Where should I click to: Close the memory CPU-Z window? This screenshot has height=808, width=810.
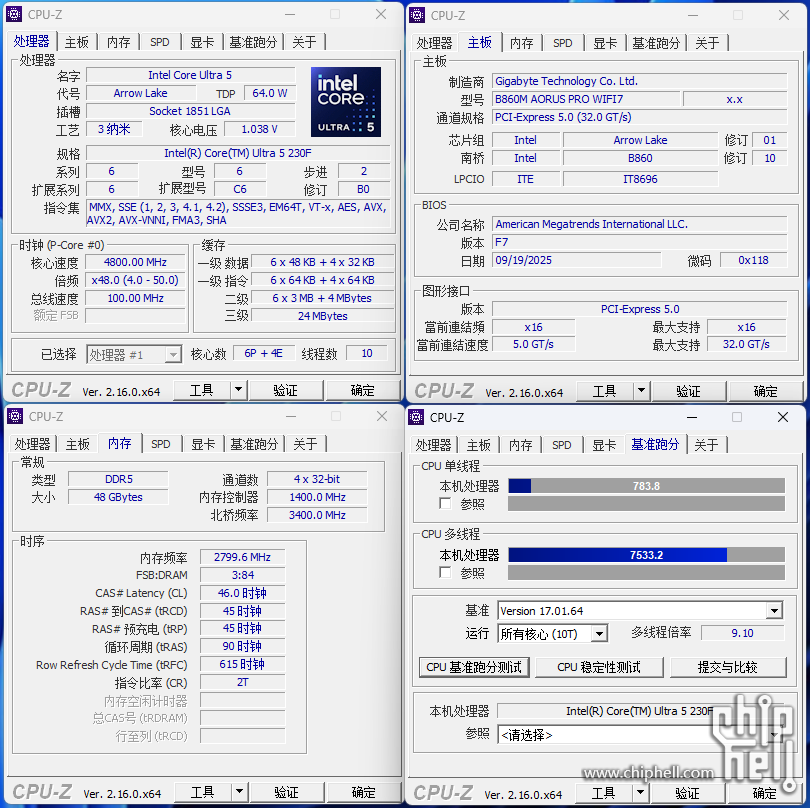pos(381,416)
